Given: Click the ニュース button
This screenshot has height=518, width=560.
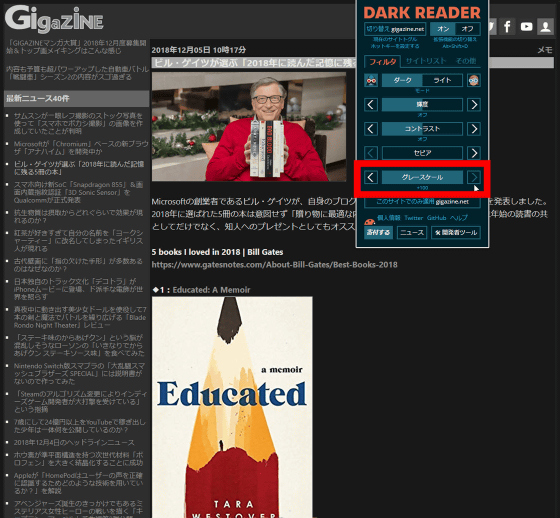Looking at the screenshot, I should click(x=412, y=233).
